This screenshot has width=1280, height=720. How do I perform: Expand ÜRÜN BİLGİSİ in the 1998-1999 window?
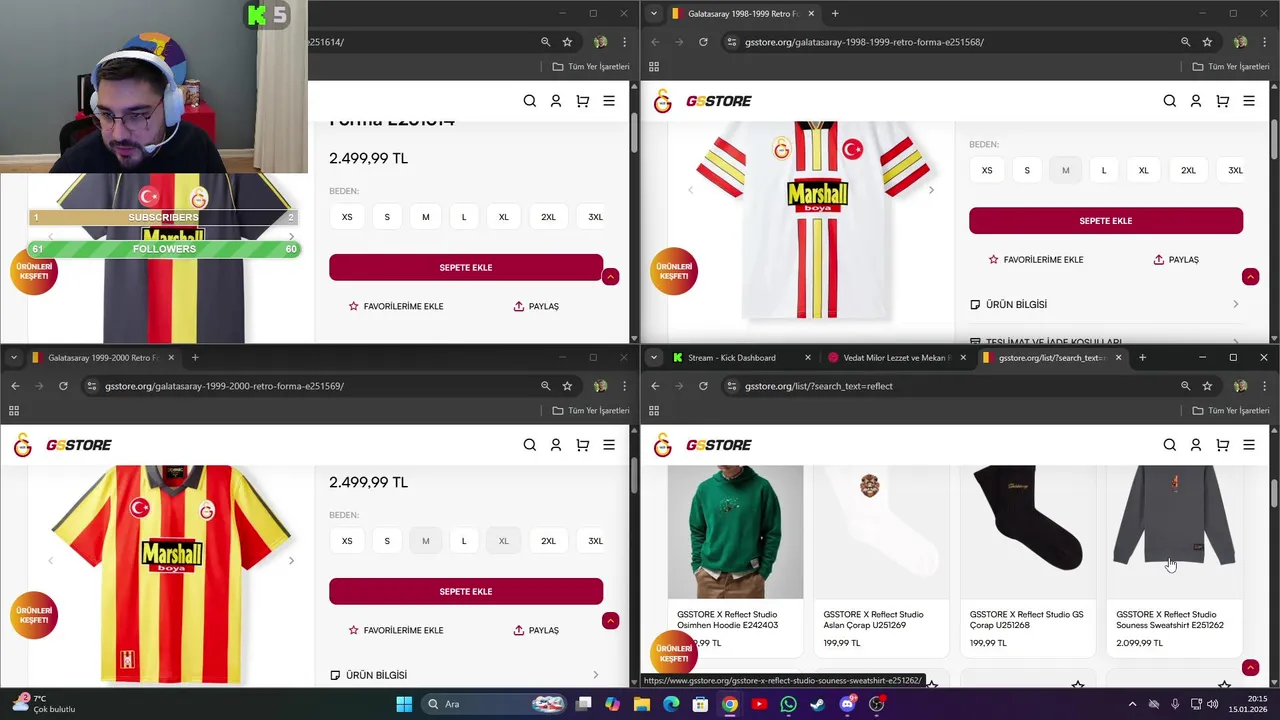(x=1106, y=304)
